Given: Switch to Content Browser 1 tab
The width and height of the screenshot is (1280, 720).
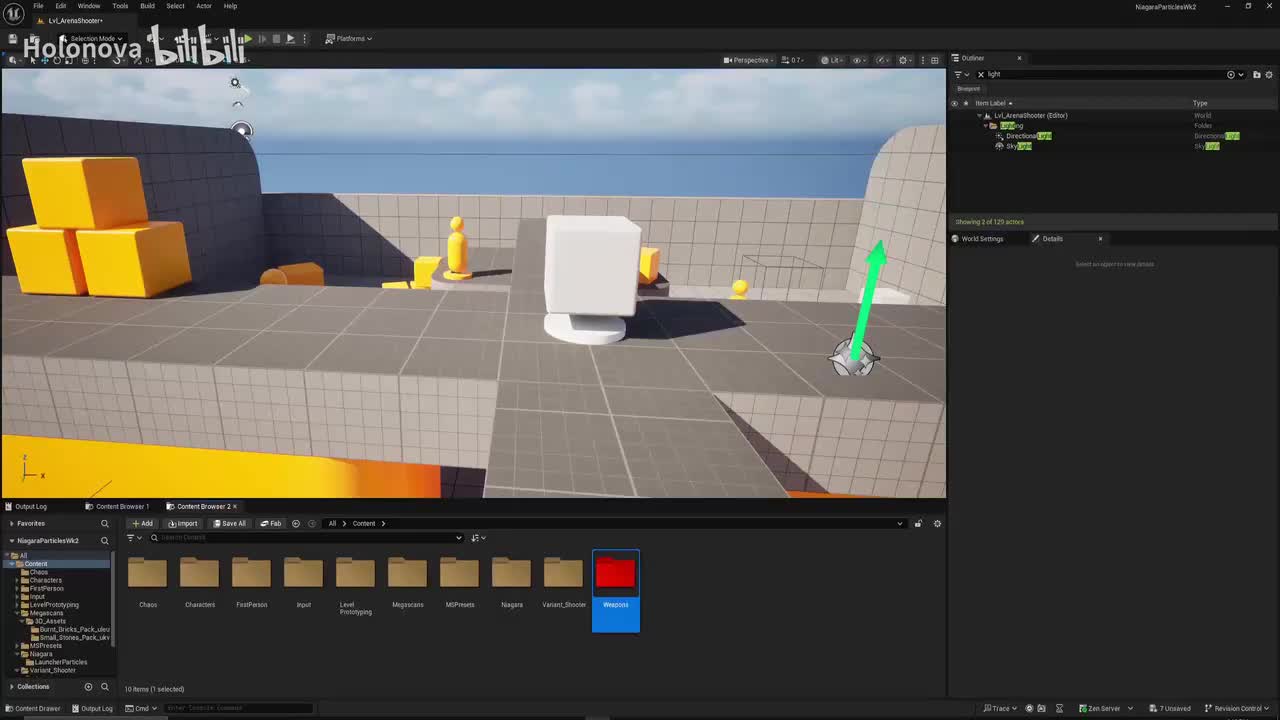Looking at the screenshot, I should point(121,506).
